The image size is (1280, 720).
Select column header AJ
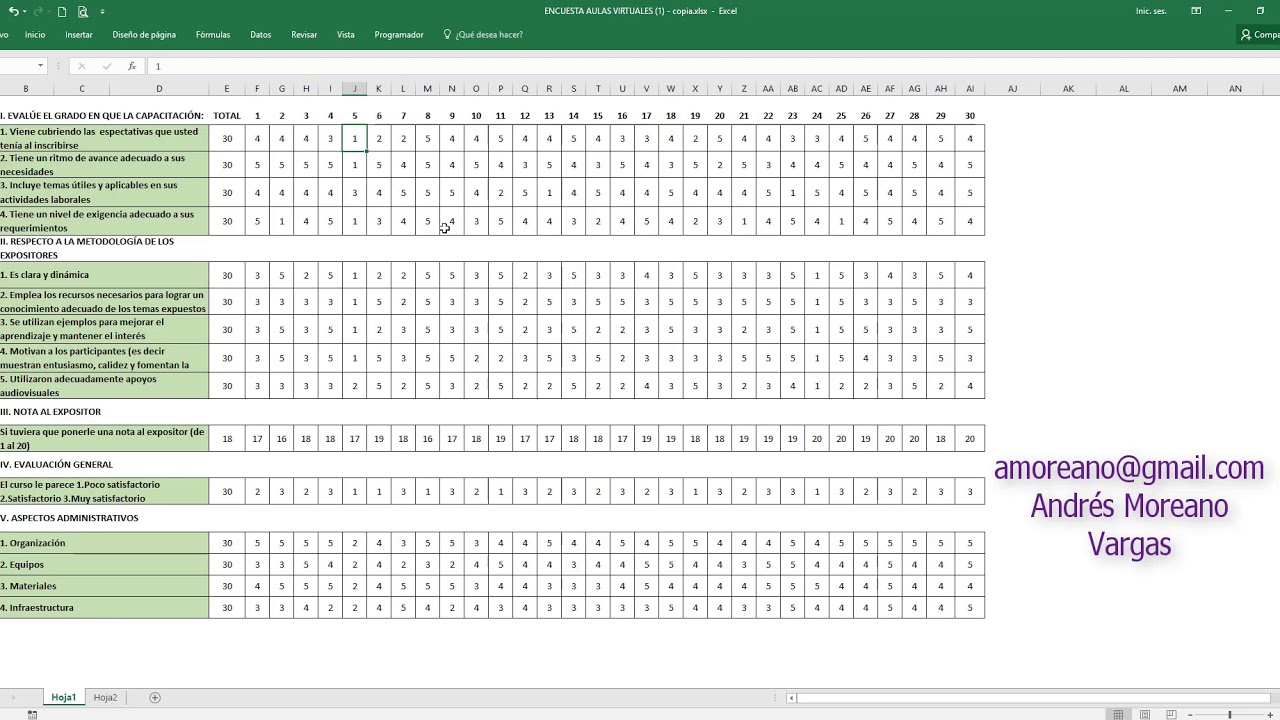[1012, 89]
